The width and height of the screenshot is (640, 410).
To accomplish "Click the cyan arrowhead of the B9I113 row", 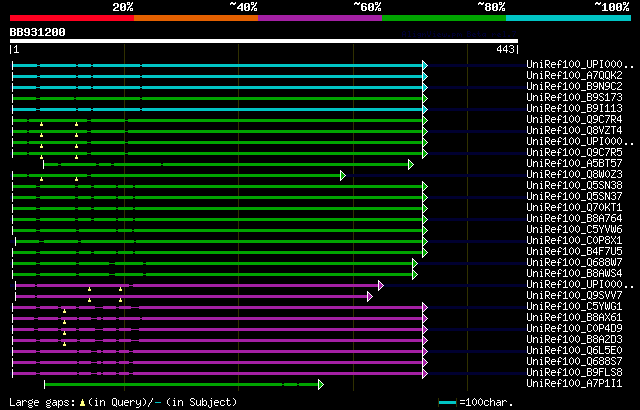I will point(425,109).
